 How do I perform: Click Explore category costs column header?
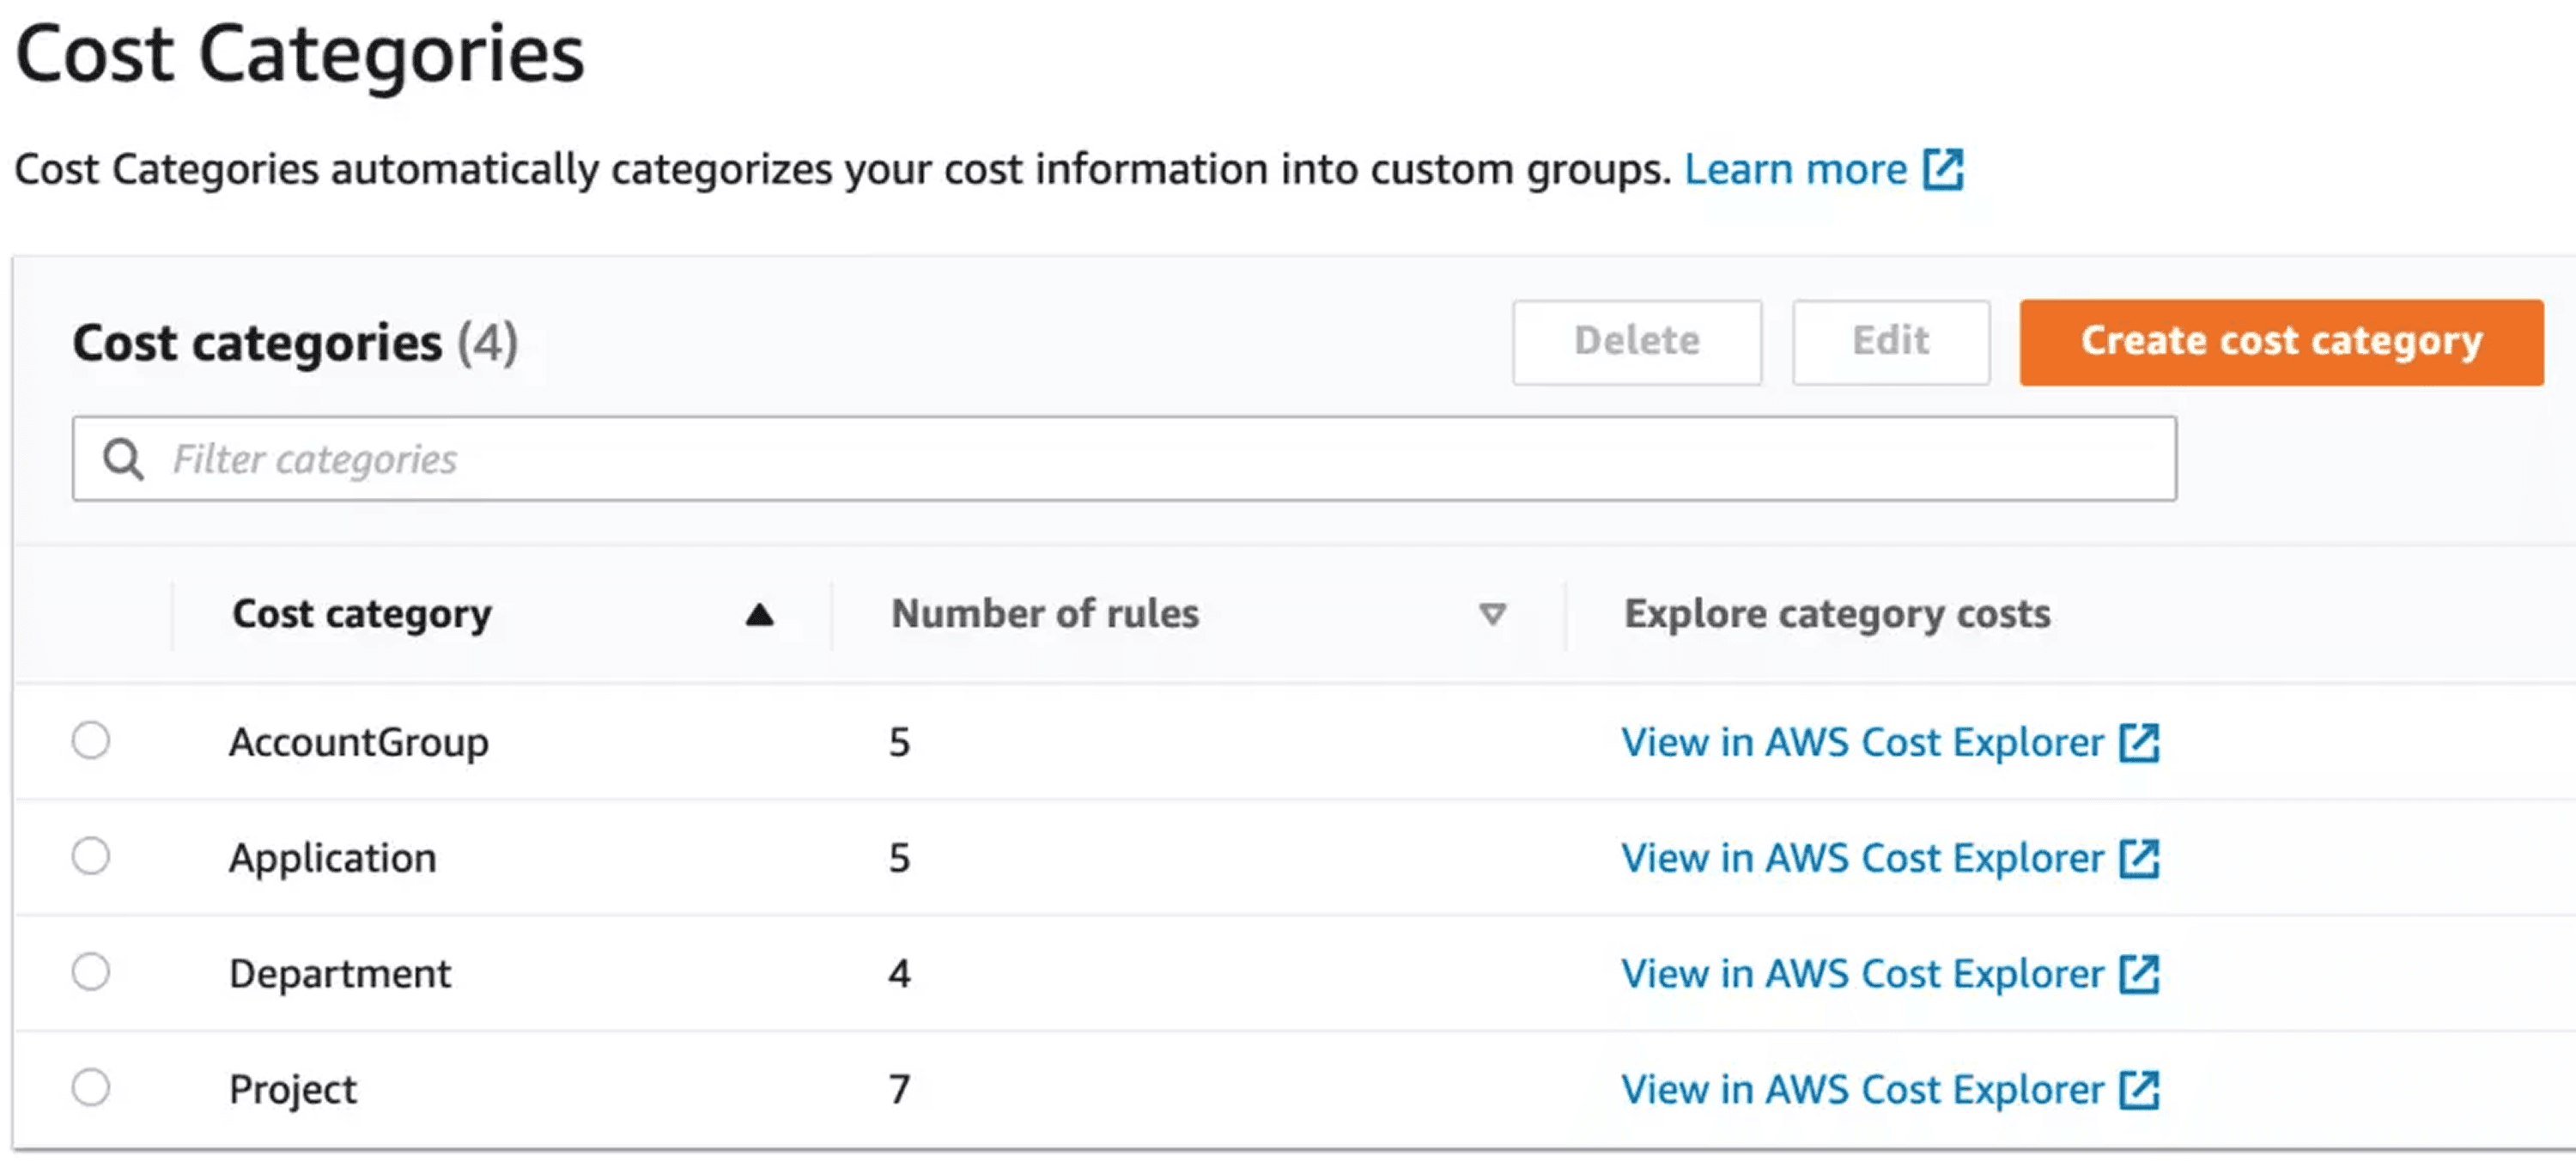click(1837, 614)
